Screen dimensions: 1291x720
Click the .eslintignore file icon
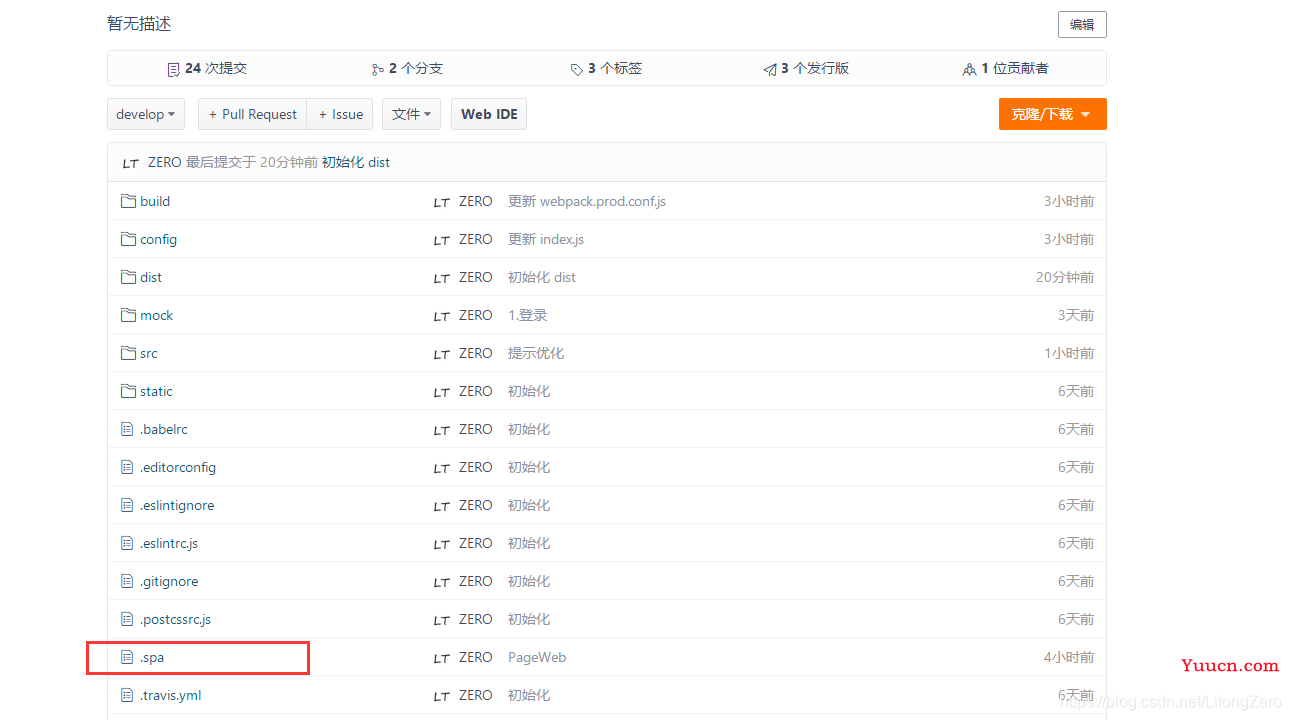(127, 505)
